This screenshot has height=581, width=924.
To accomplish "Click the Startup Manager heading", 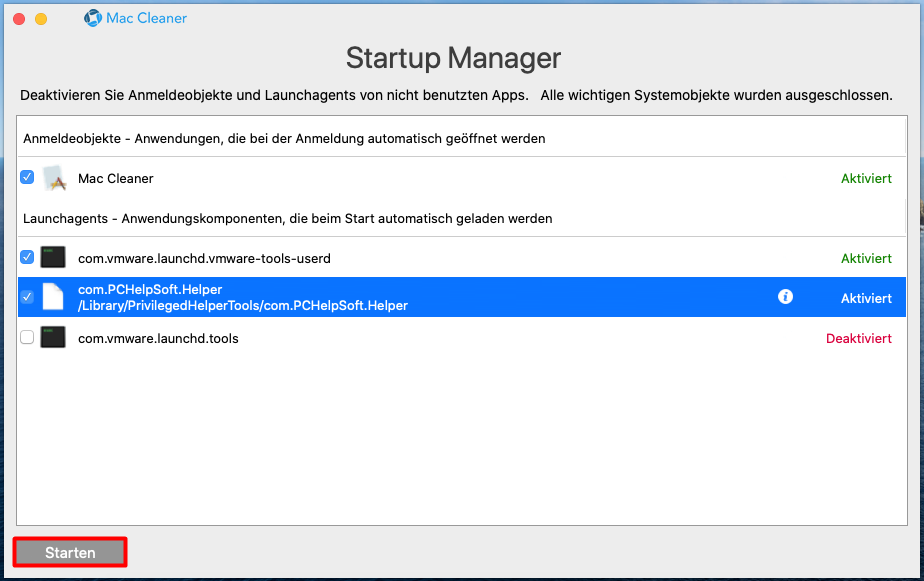I will tap(453, 58).
